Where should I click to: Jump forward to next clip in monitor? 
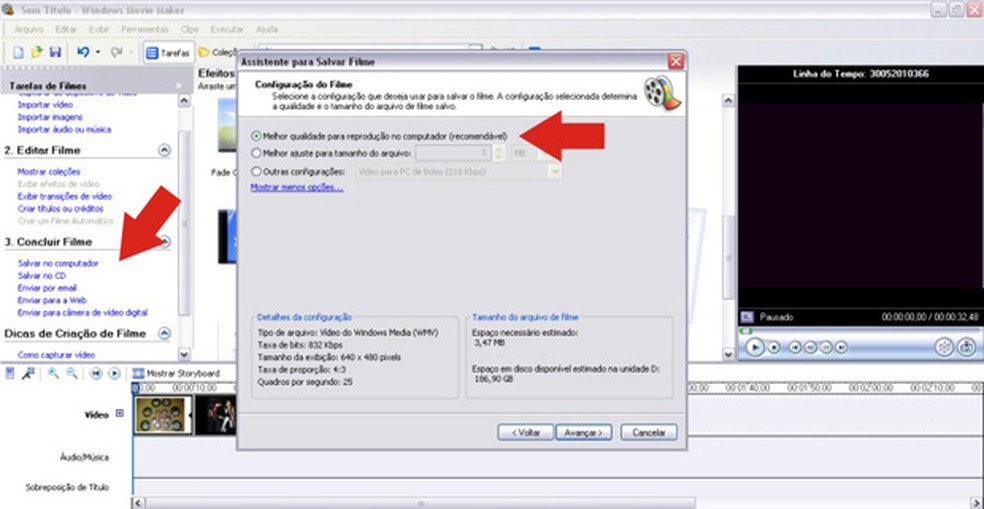[842, 346]
